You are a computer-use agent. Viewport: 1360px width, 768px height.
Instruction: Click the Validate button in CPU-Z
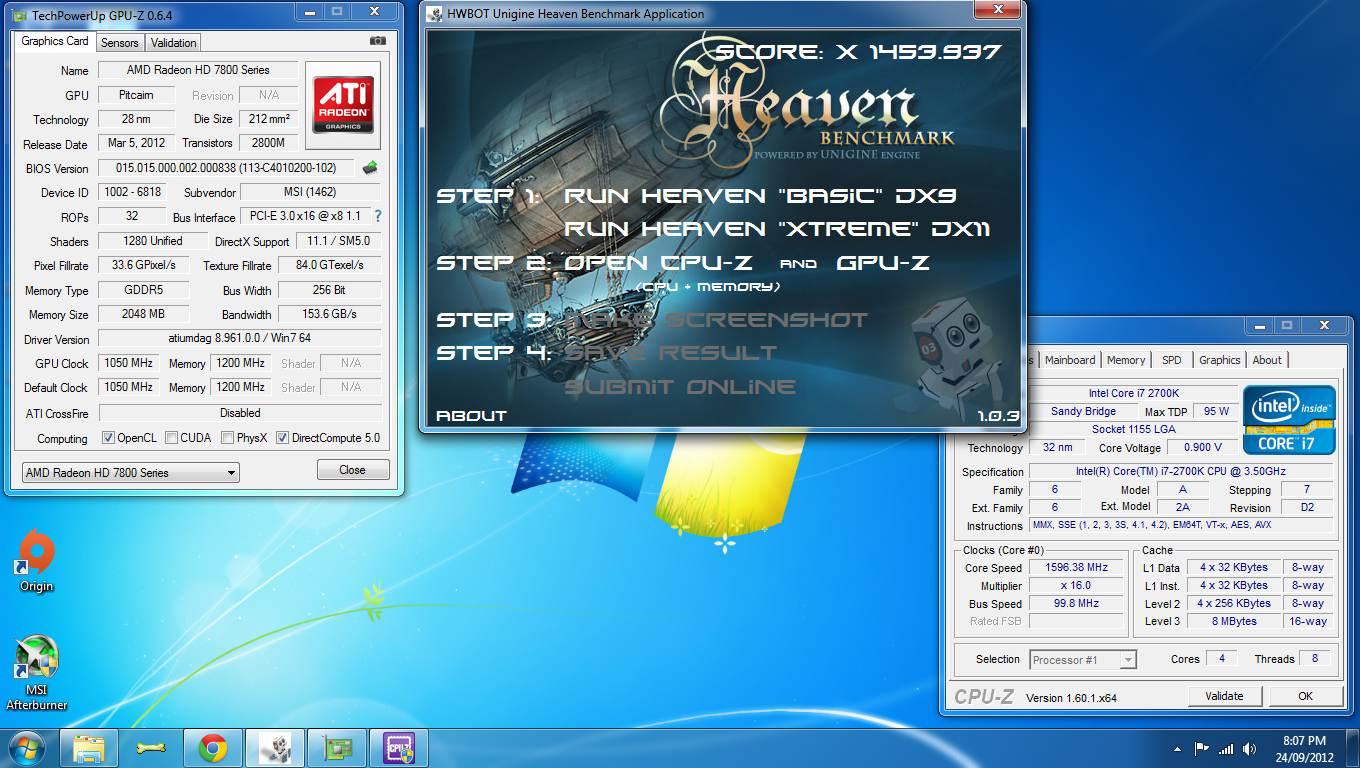pos(1224,696)
